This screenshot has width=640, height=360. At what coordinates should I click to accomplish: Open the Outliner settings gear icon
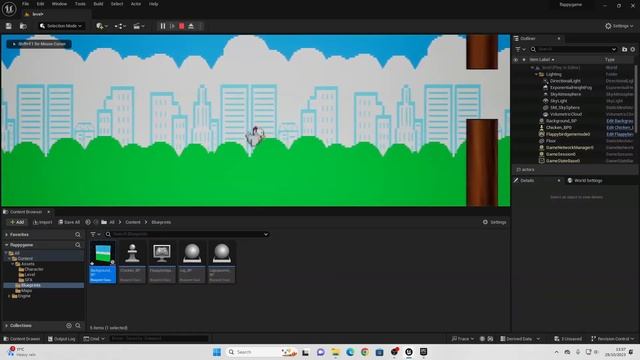pyautogui.click(x=633, y=49)
